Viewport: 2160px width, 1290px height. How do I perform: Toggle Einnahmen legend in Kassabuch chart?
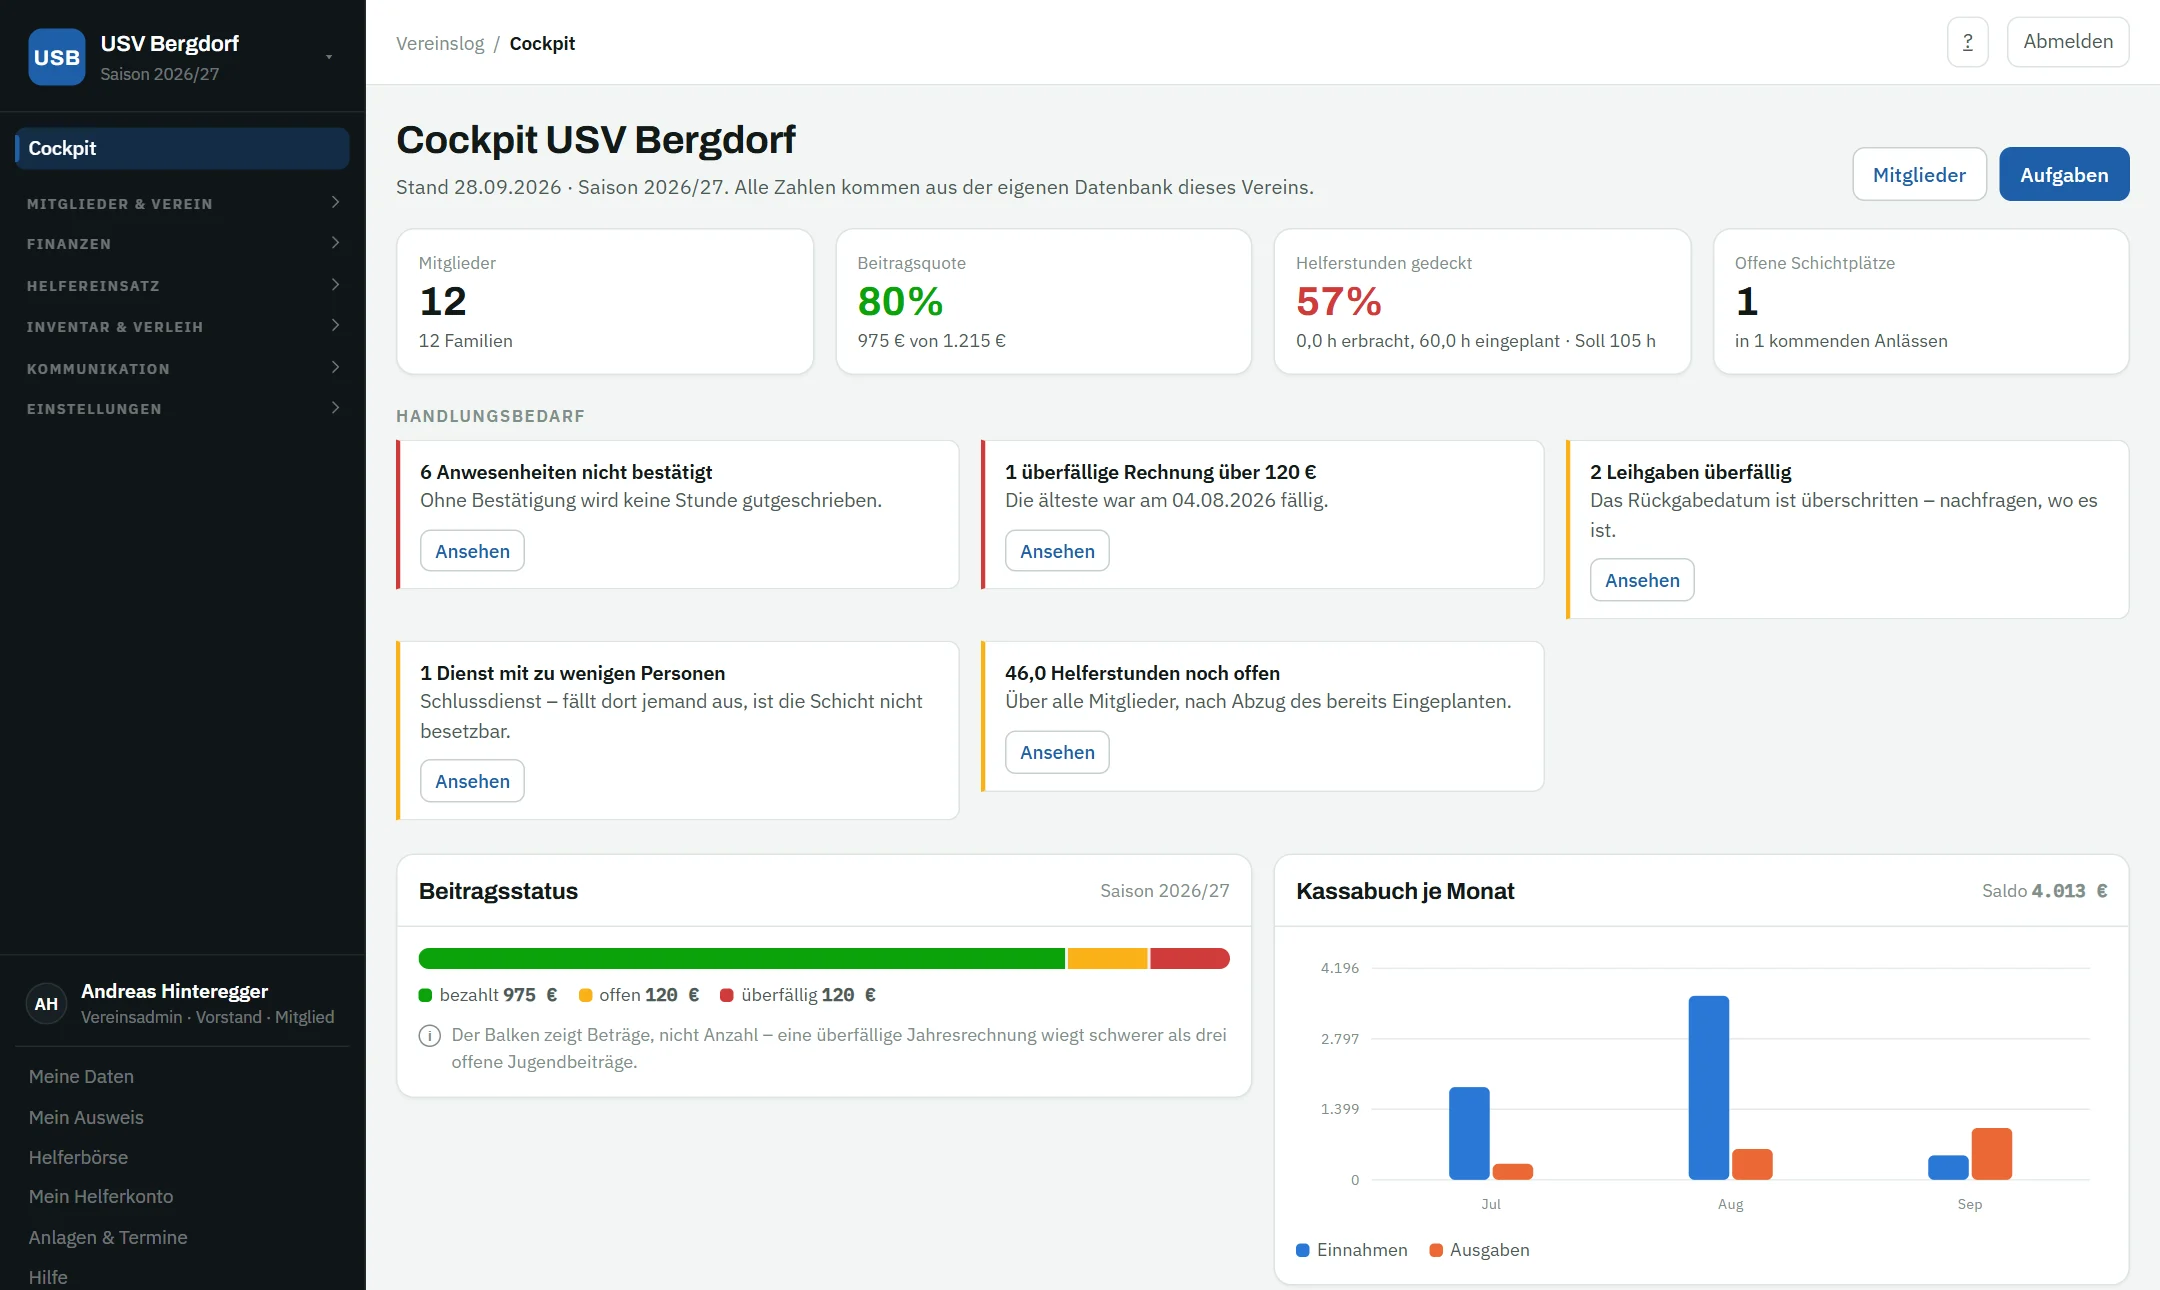coord(1351,1250)
